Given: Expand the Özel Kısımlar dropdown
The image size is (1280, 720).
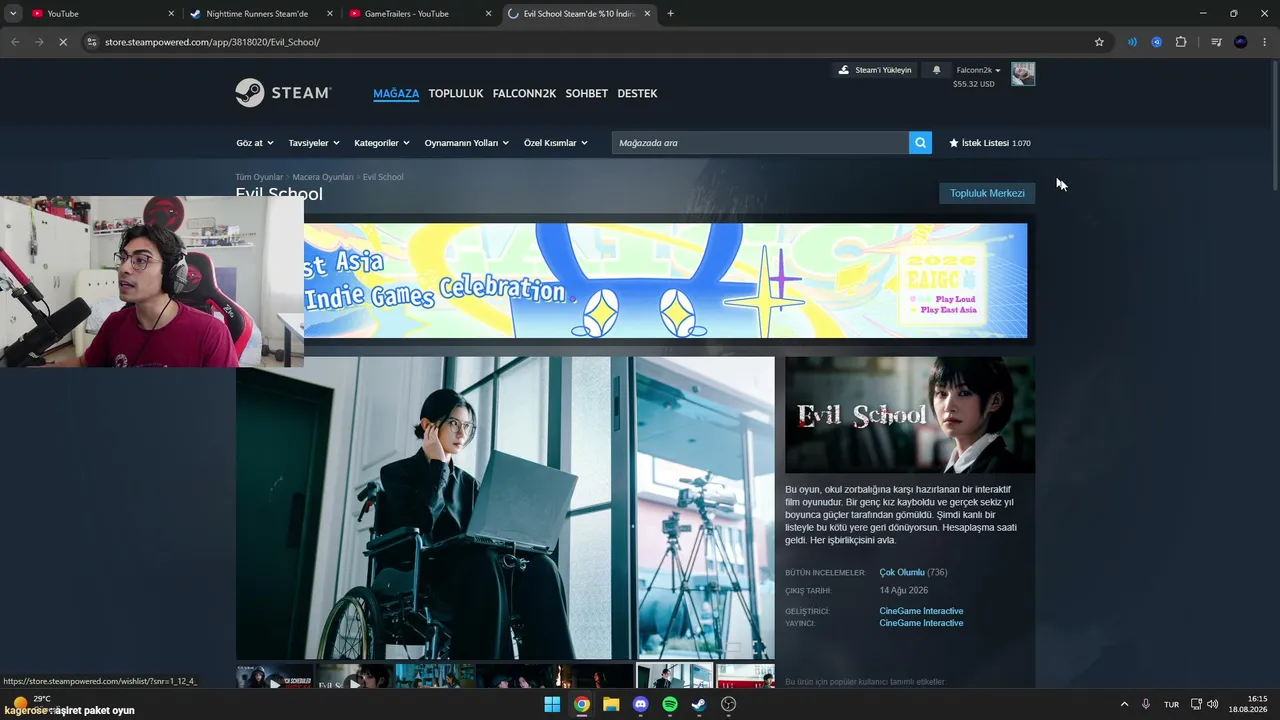Looking at the screenshot, I should tap(556, 143).
